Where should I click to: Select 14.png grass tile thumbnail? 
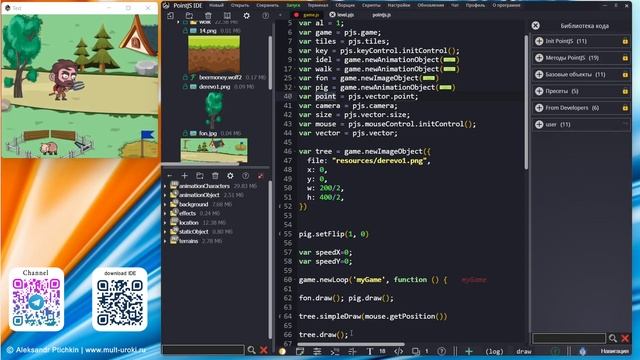(214, 54)
